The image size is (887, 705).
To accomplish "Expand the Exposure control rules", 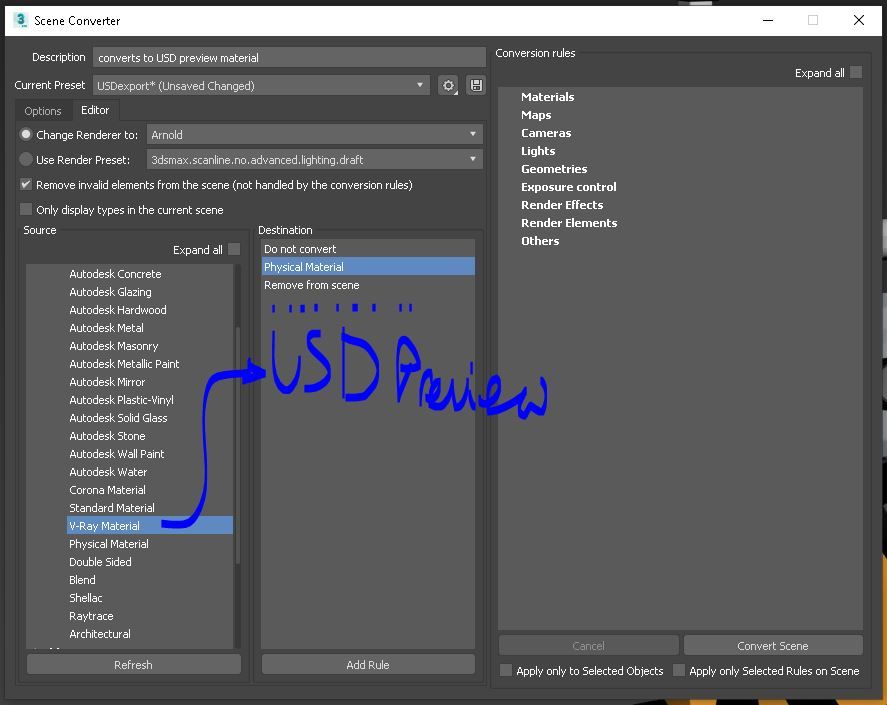I will click(x=569, y=187).
